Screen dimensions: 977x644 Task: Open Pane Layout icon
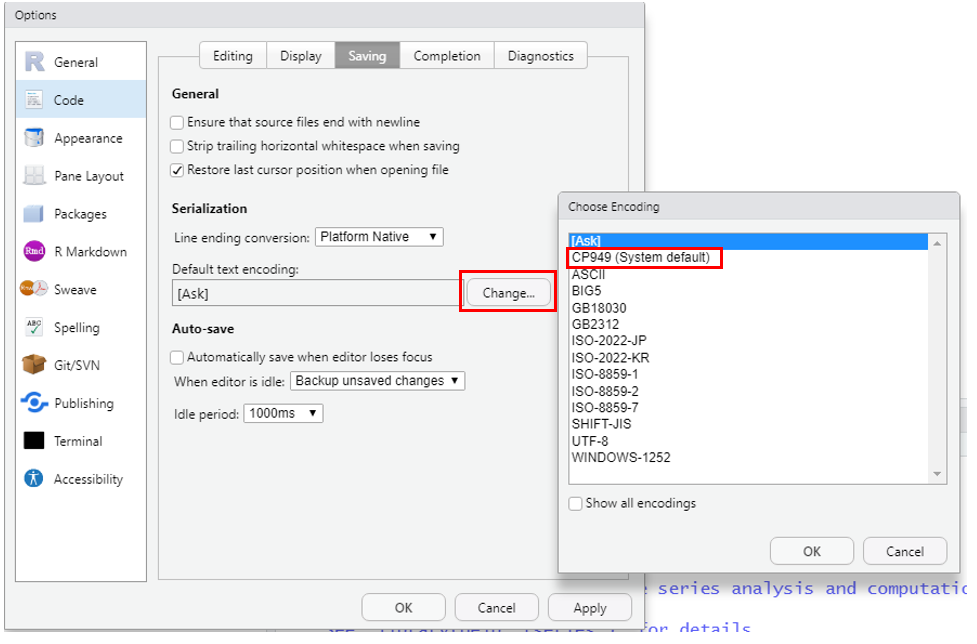tap(34, 176)
